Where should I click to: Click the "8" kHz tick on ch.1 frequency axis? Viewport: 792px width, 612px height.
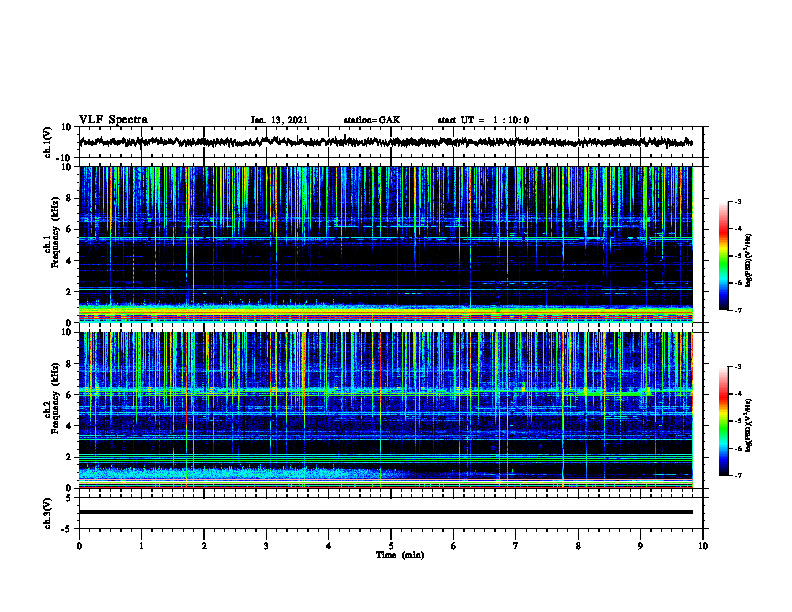(x=70, y=198)
